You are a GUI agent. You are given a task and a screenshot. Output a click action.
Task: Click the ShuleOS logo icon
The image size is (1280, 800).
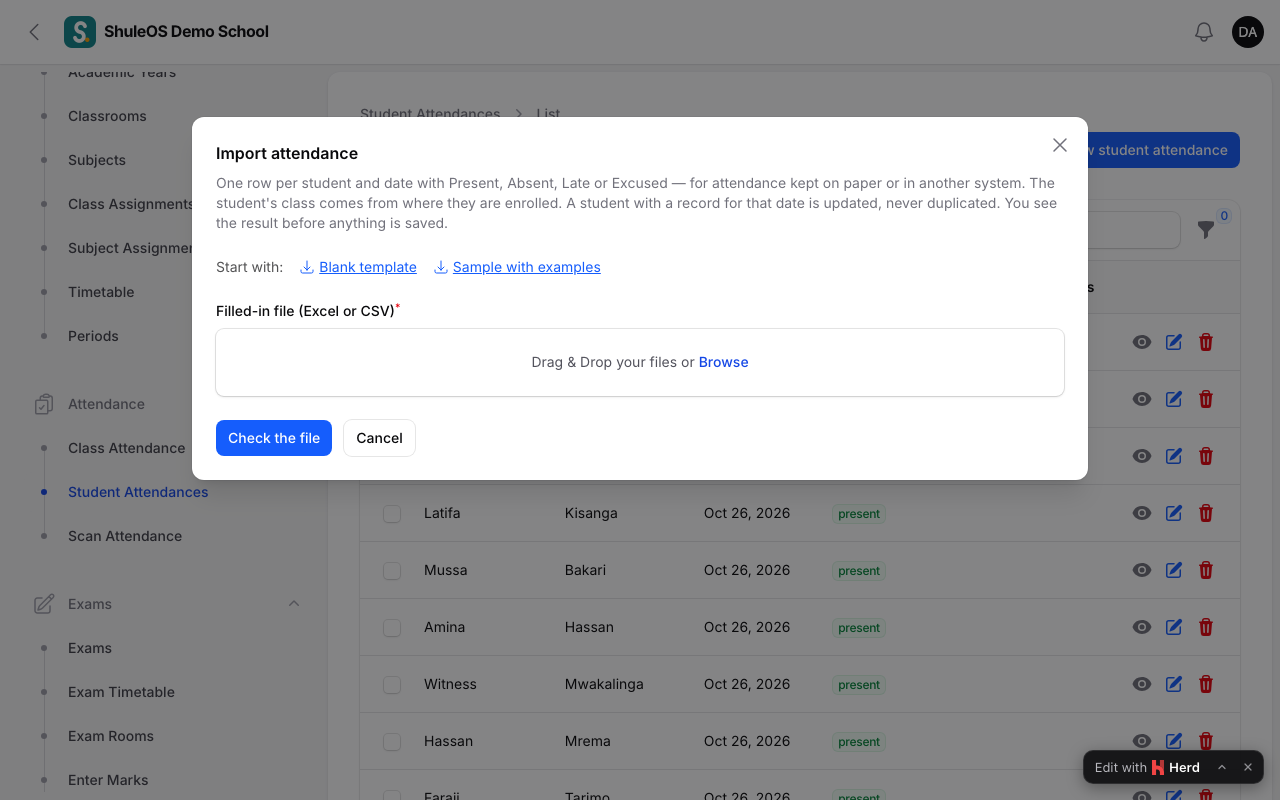[80, 32]
